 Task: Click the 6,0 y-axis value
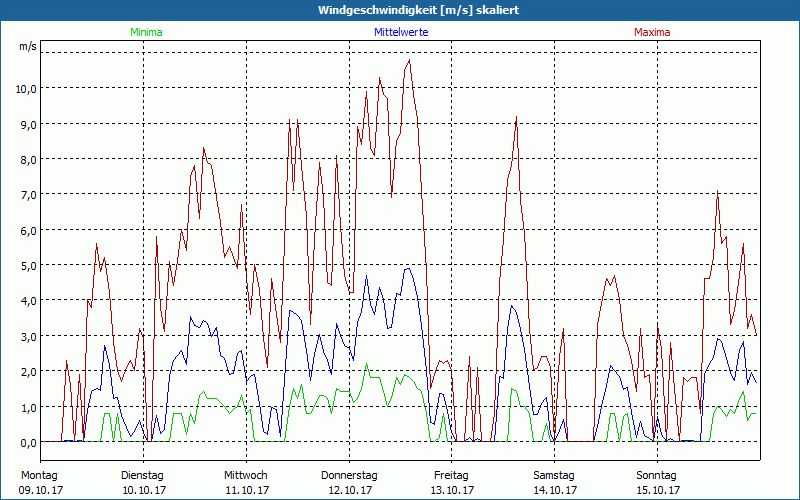[29, 230]
